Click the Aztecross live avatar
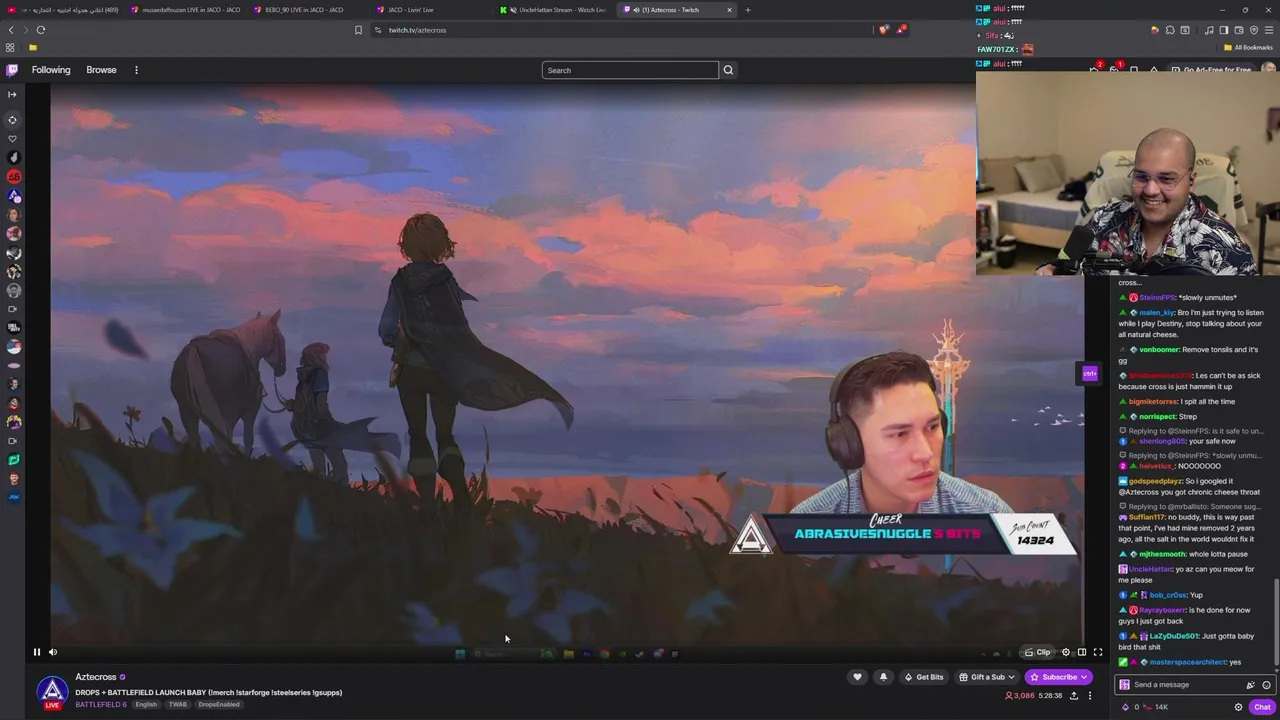 (52, 691)
